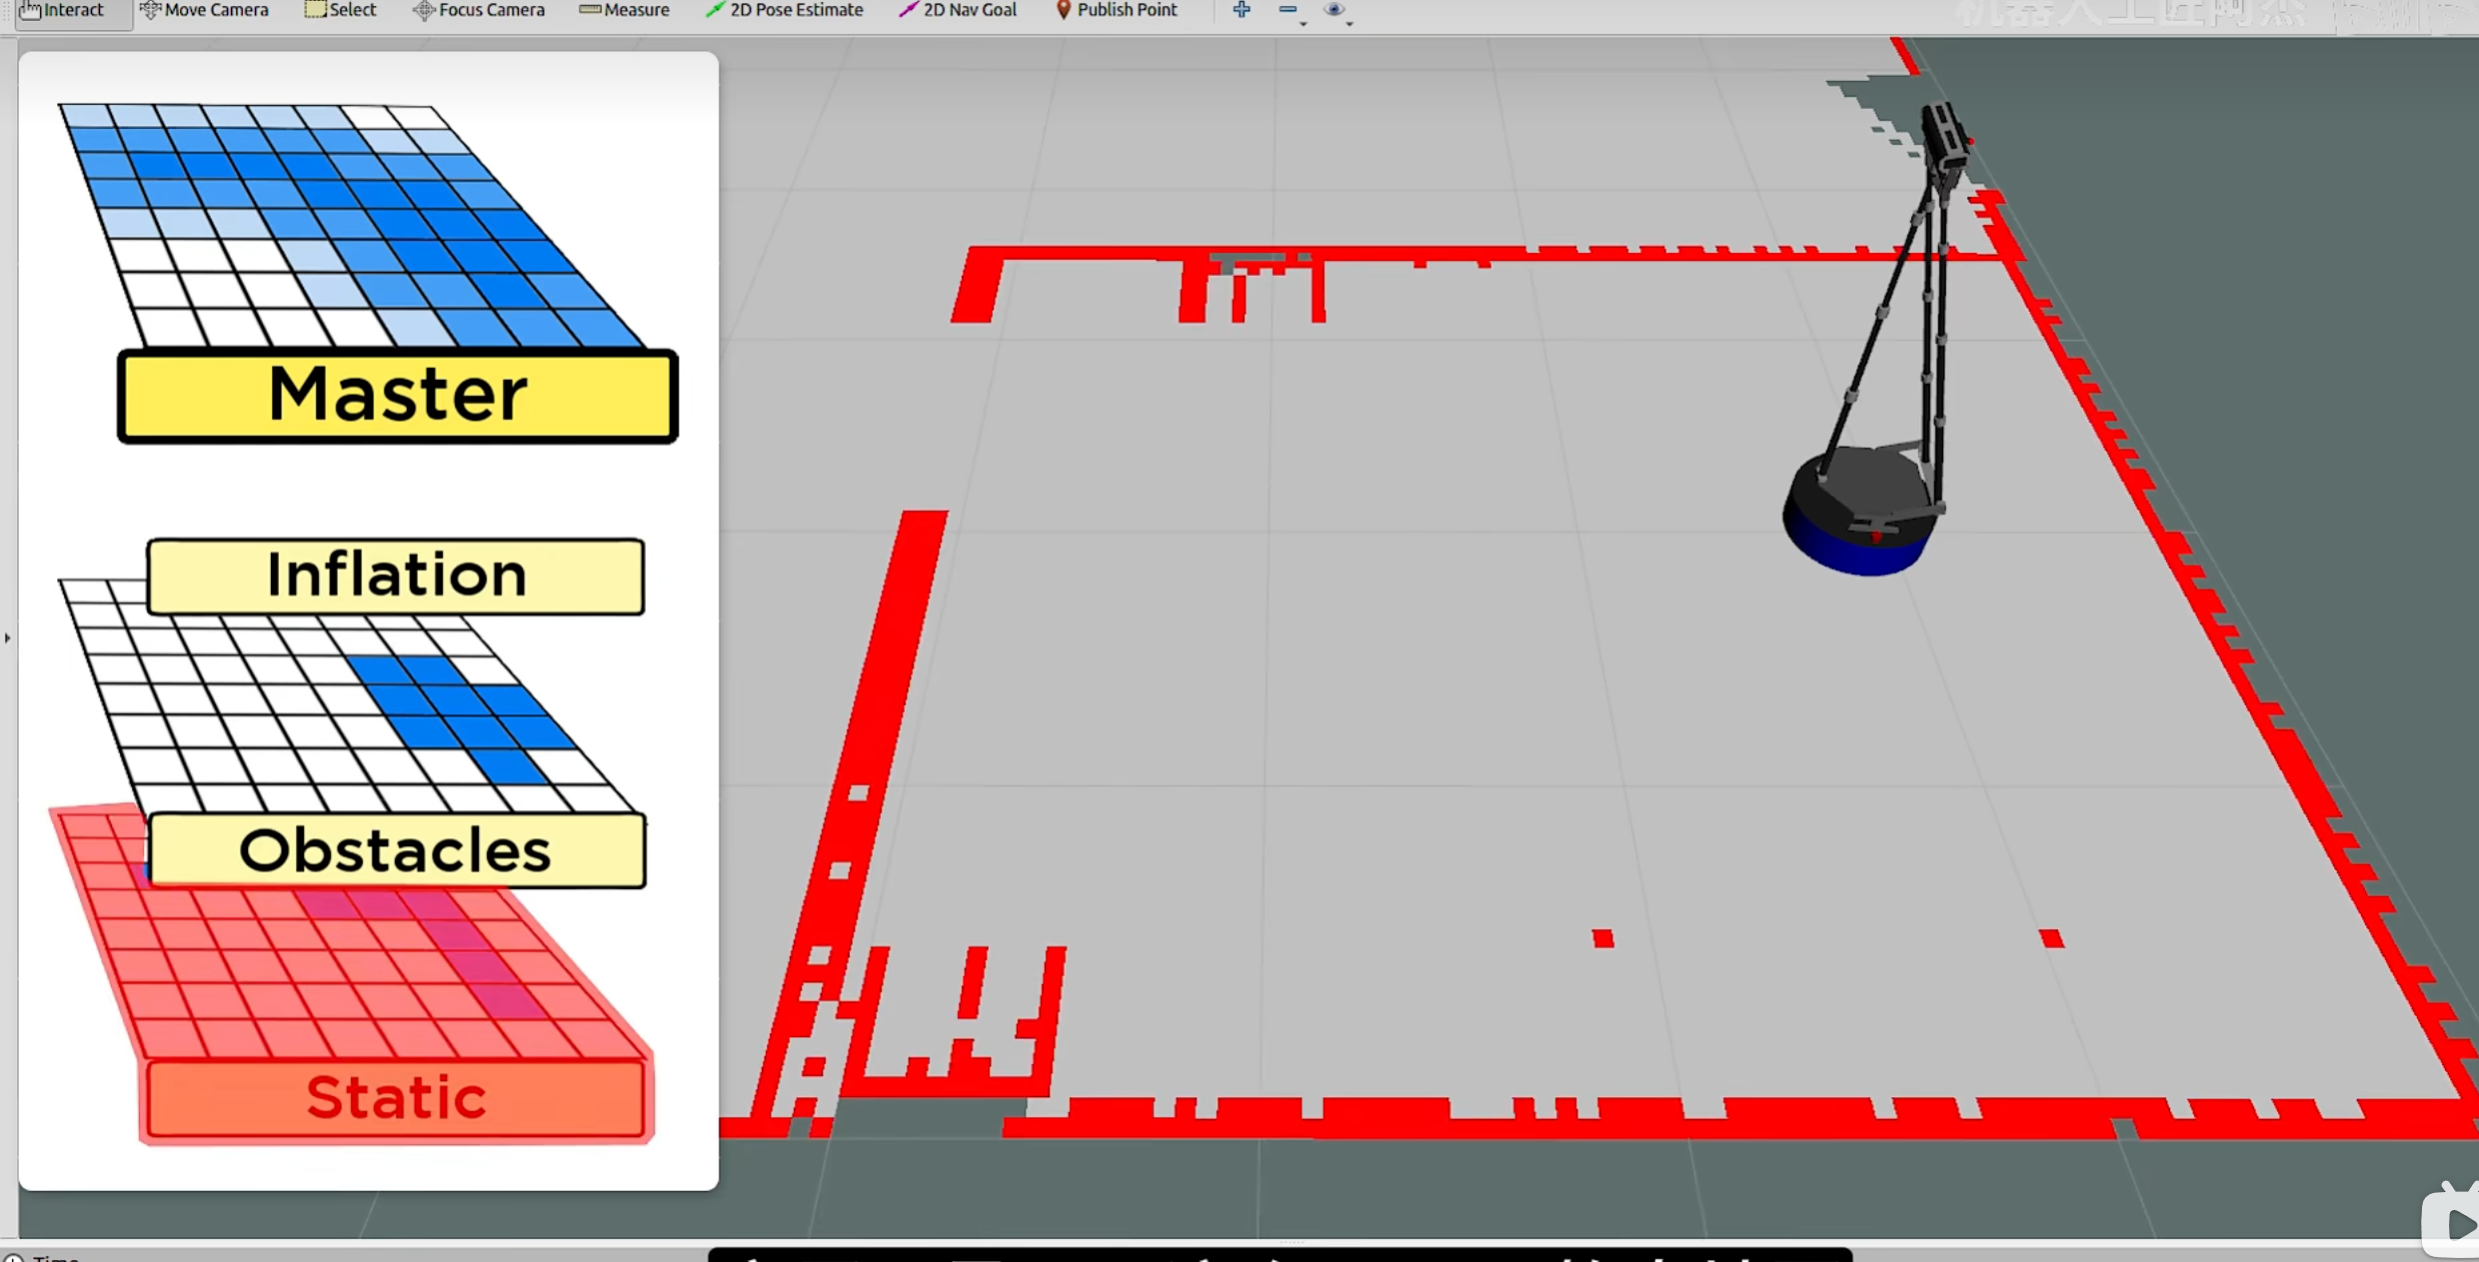2479x1262 pixels.
Task: Choose the Publish Point tool
Action: tap(1116, 10)
